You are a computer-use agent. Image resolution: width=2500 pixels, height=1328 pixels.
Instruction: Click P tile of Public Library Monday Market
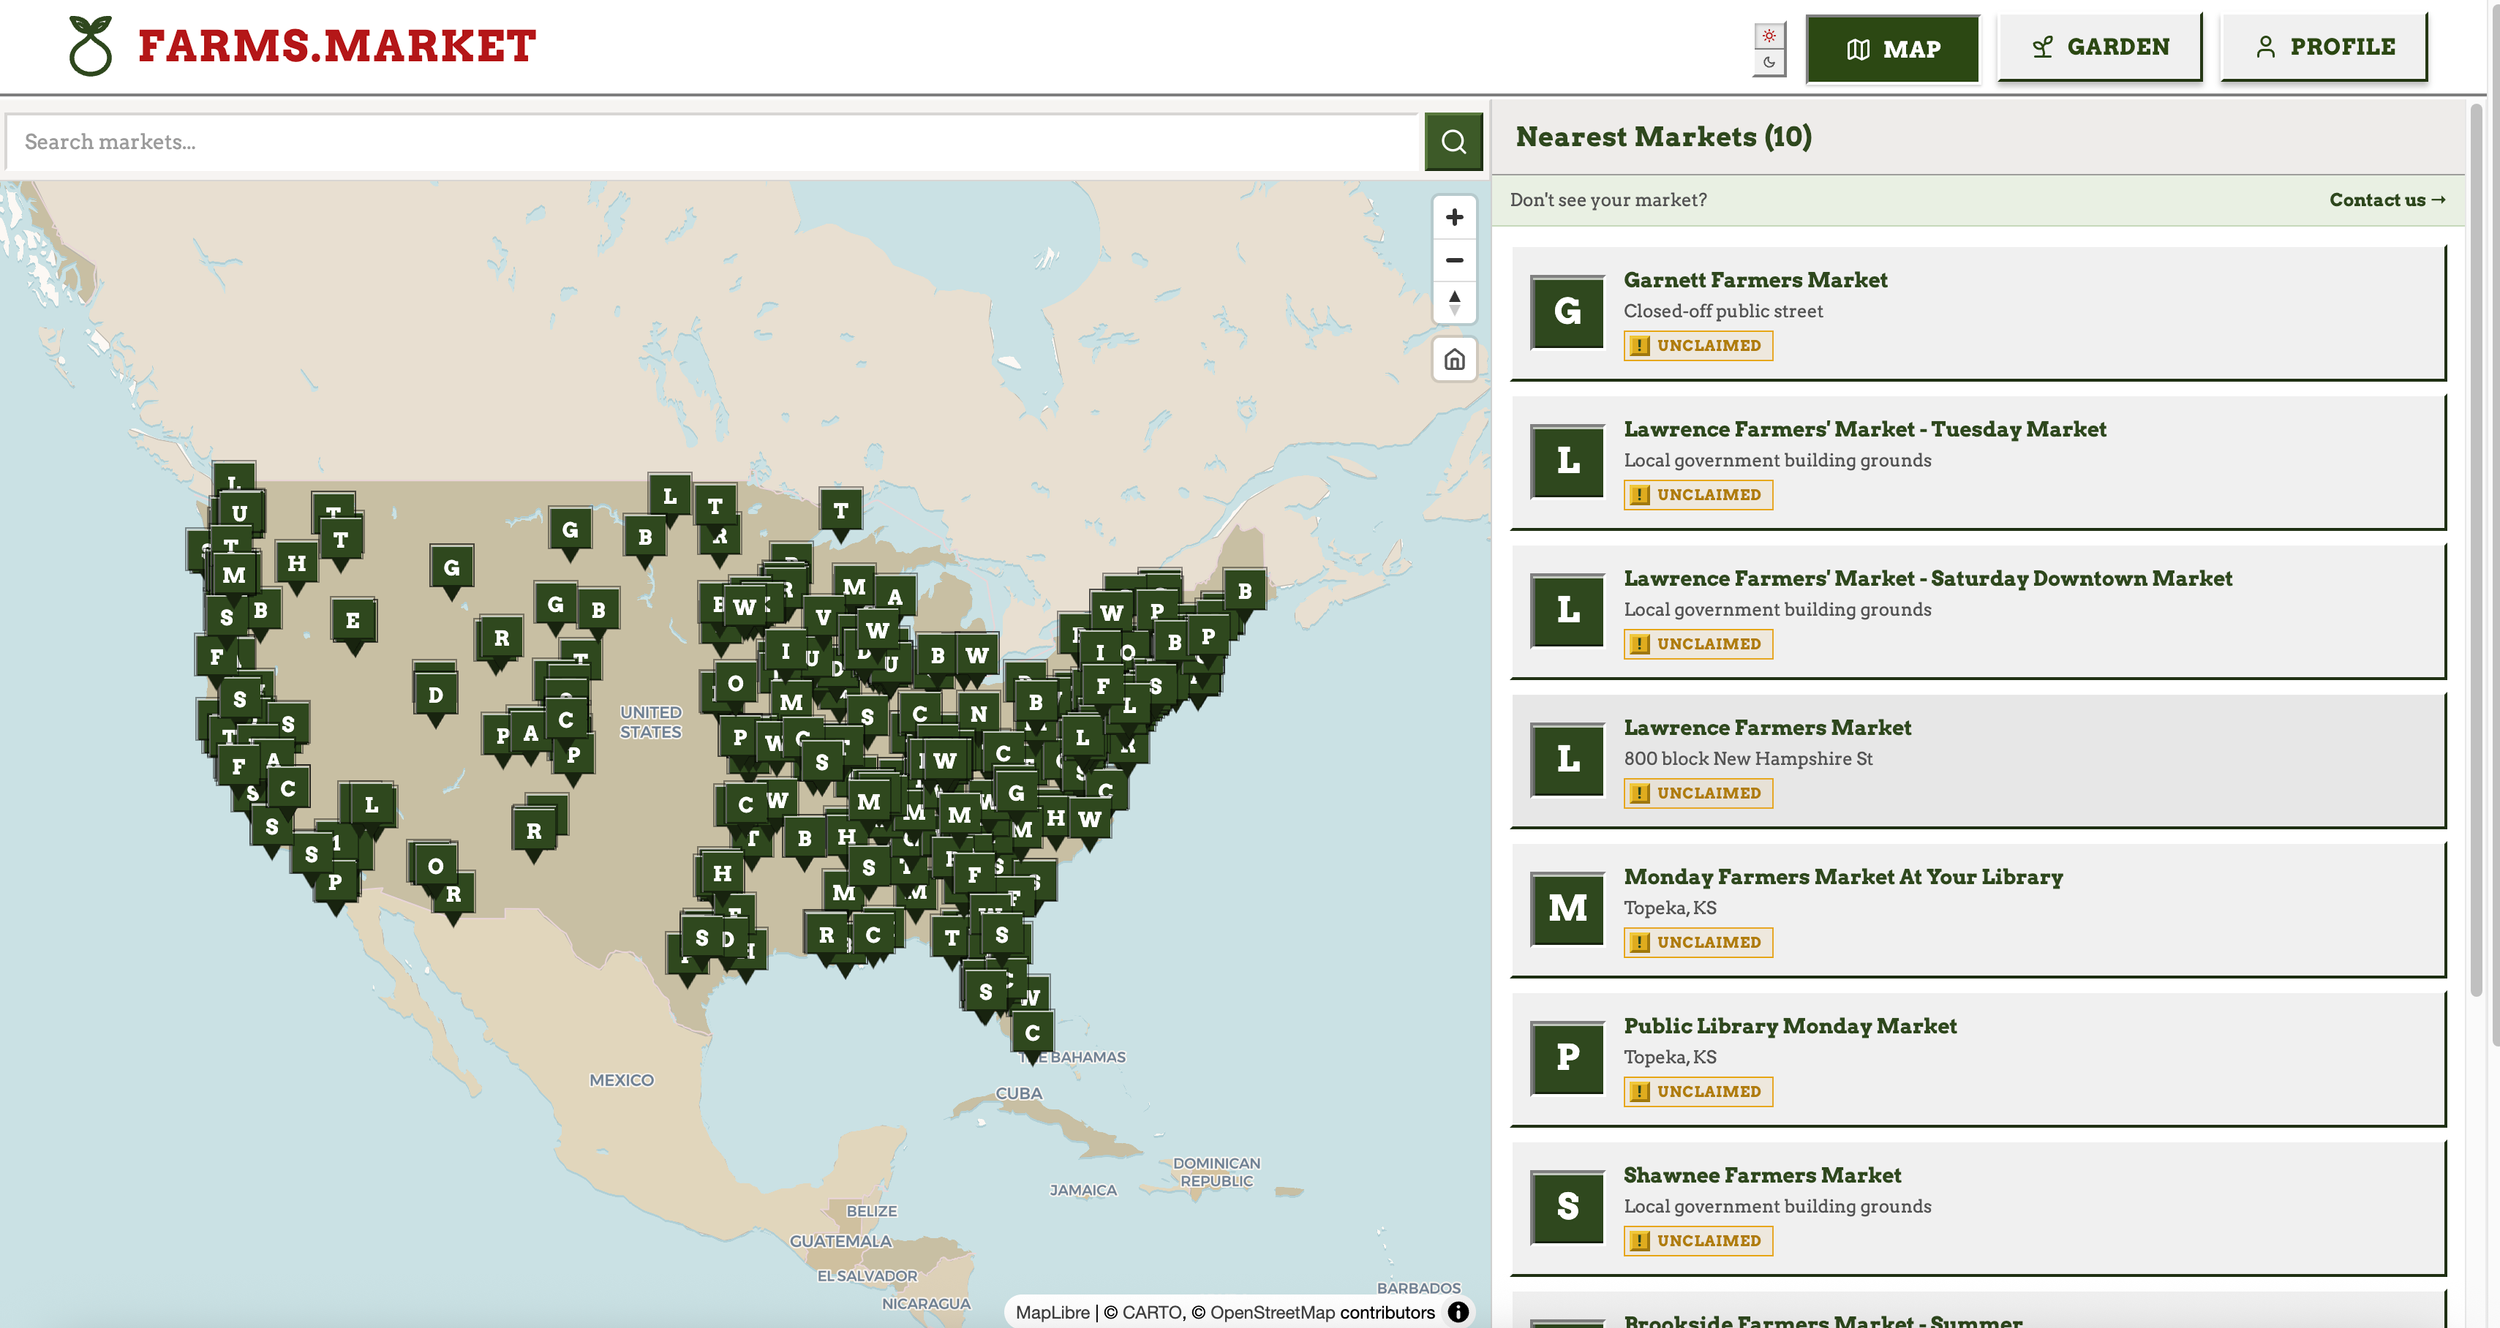tap(1567, 1058)
